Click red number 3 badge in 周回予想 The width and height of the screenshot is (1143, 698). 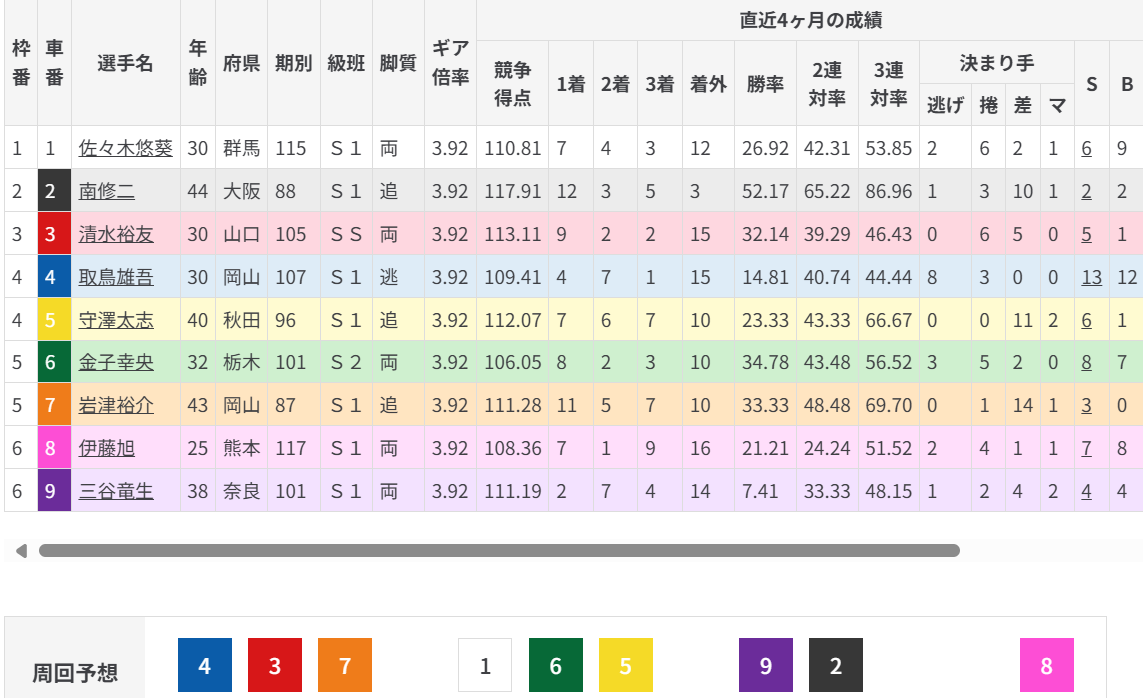pyautogui.click(x=275, y=665)
